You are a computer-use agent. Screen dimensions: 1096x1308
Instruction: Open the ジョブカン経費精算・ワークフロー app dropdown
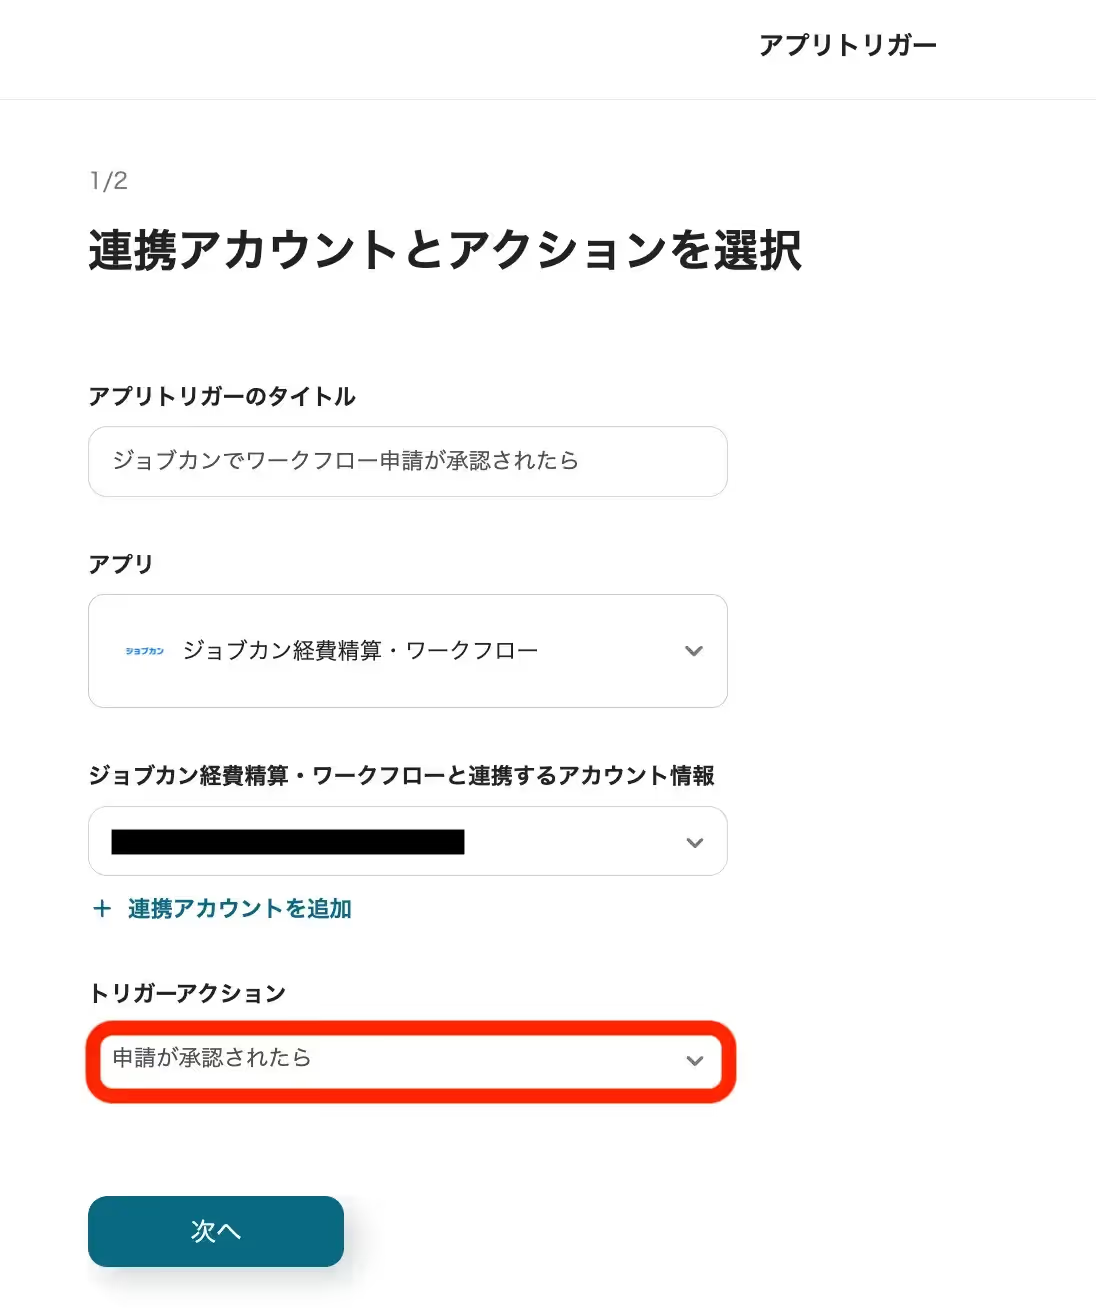pyautogui.click(x=407, y=651)
